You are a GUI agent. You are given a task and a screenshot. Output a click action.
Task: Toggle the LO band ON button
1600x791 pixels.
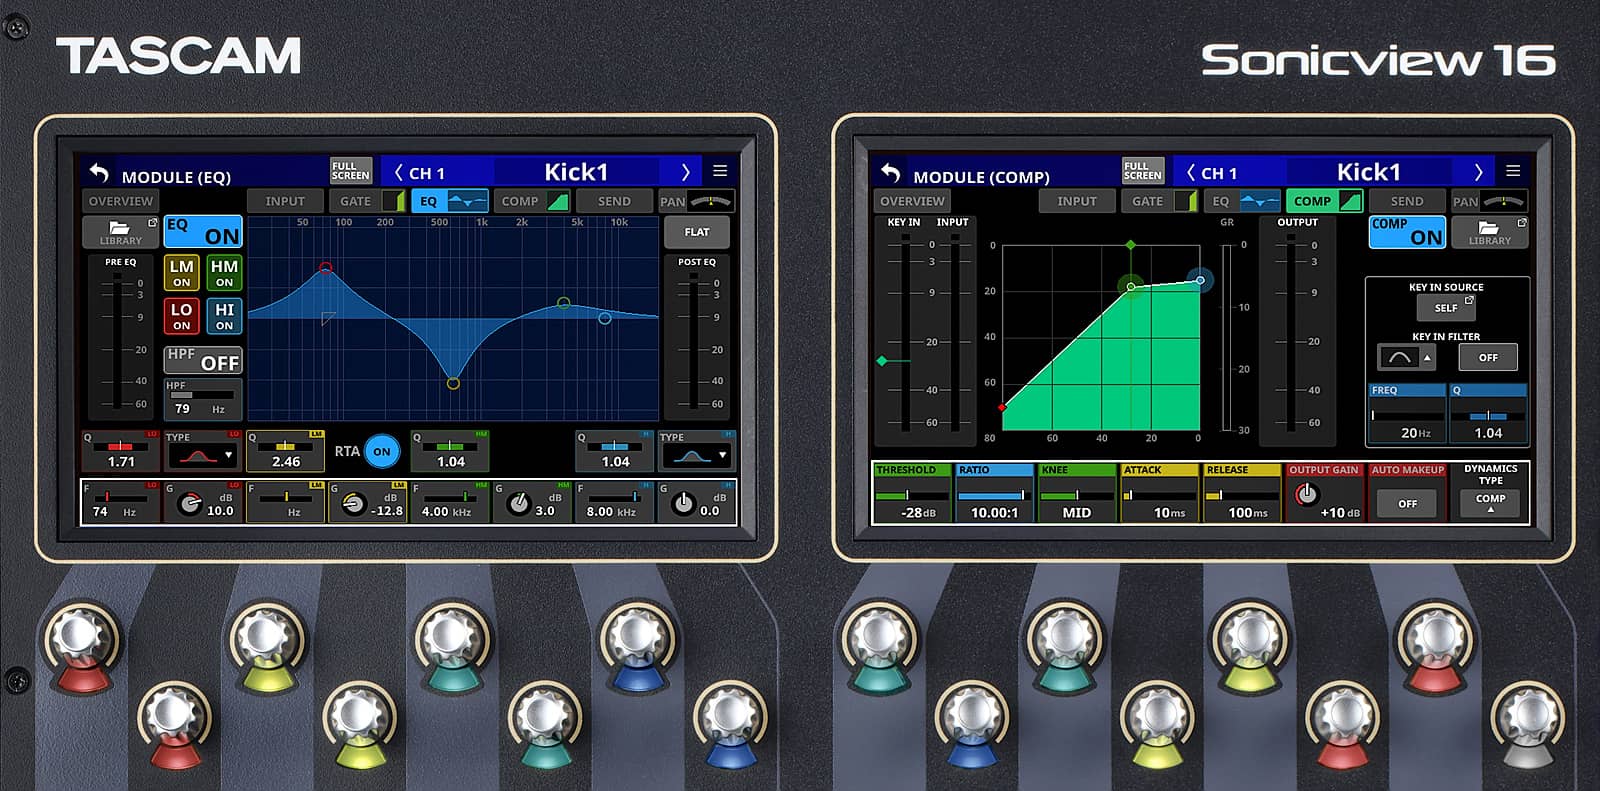[x=181, y=316]
